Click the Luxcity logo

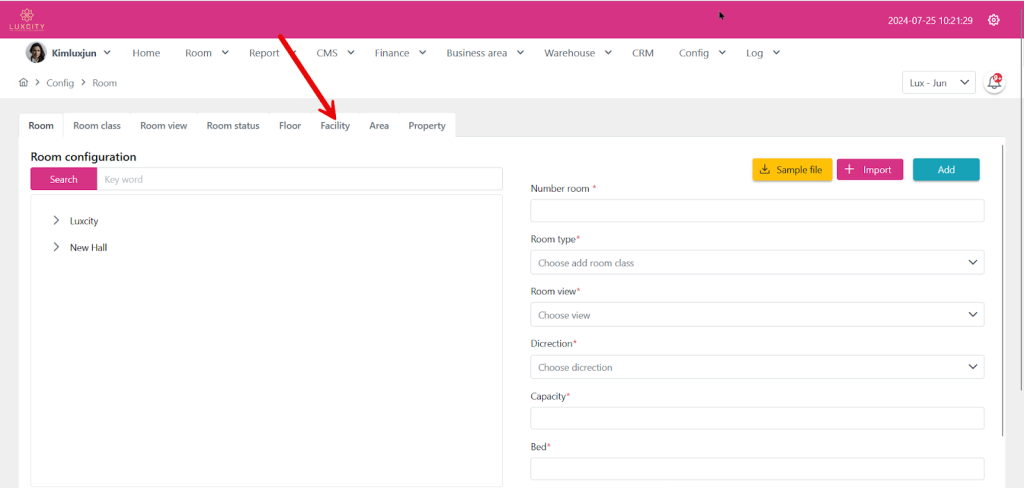(21, 19)
